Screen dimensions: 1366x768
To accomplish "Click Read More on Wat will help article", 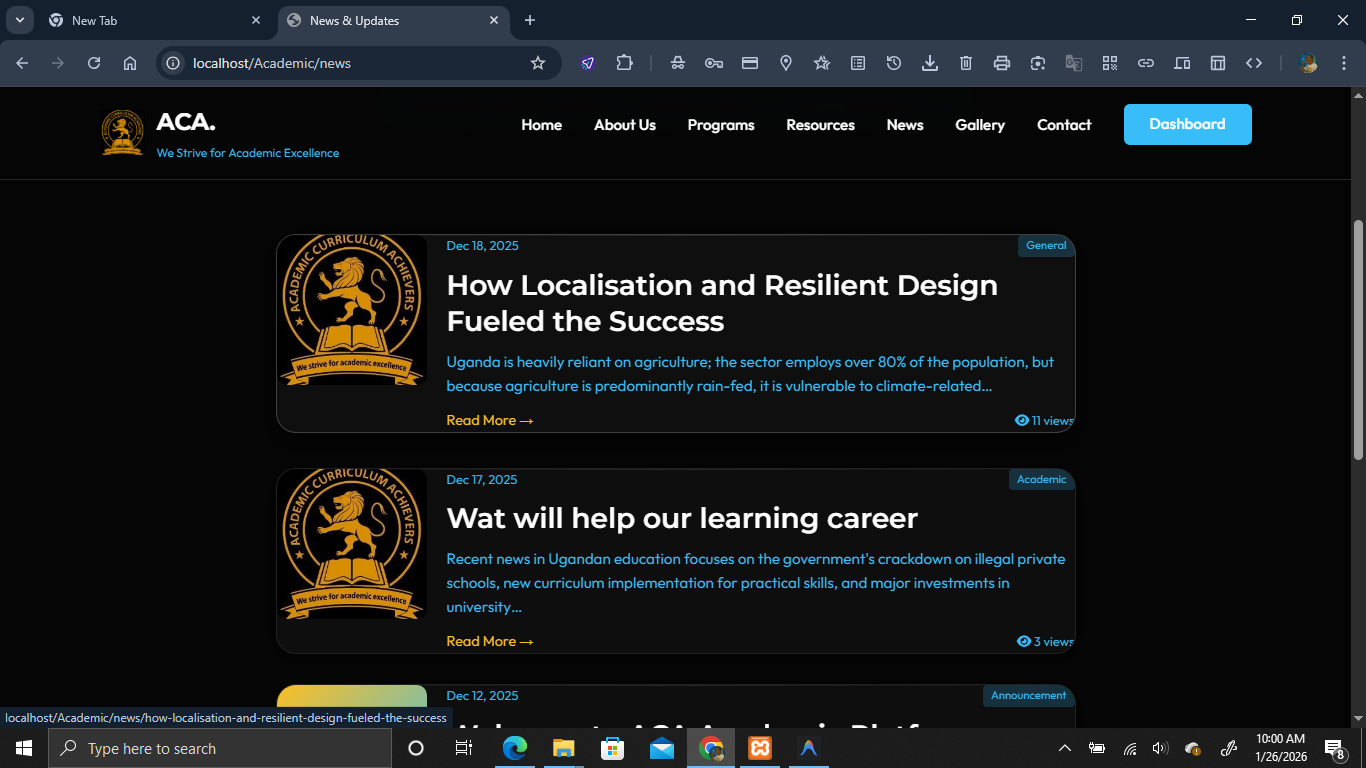I will tap(489, 641).
